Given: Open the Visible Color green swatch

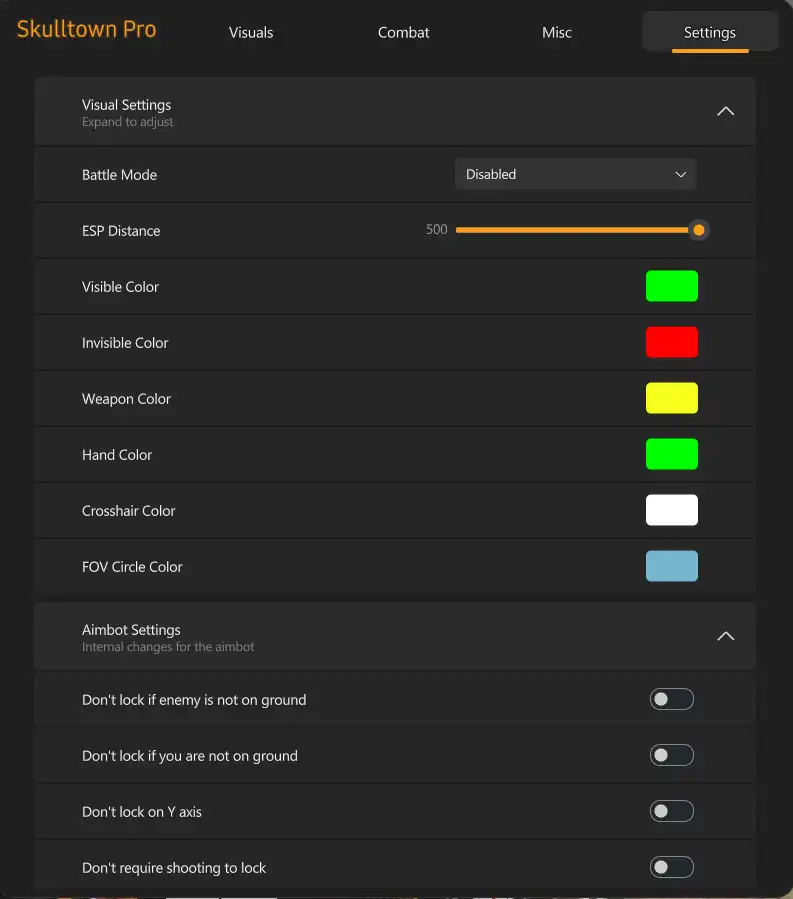Looking at the screenshot, I should (x=672, y=286).
